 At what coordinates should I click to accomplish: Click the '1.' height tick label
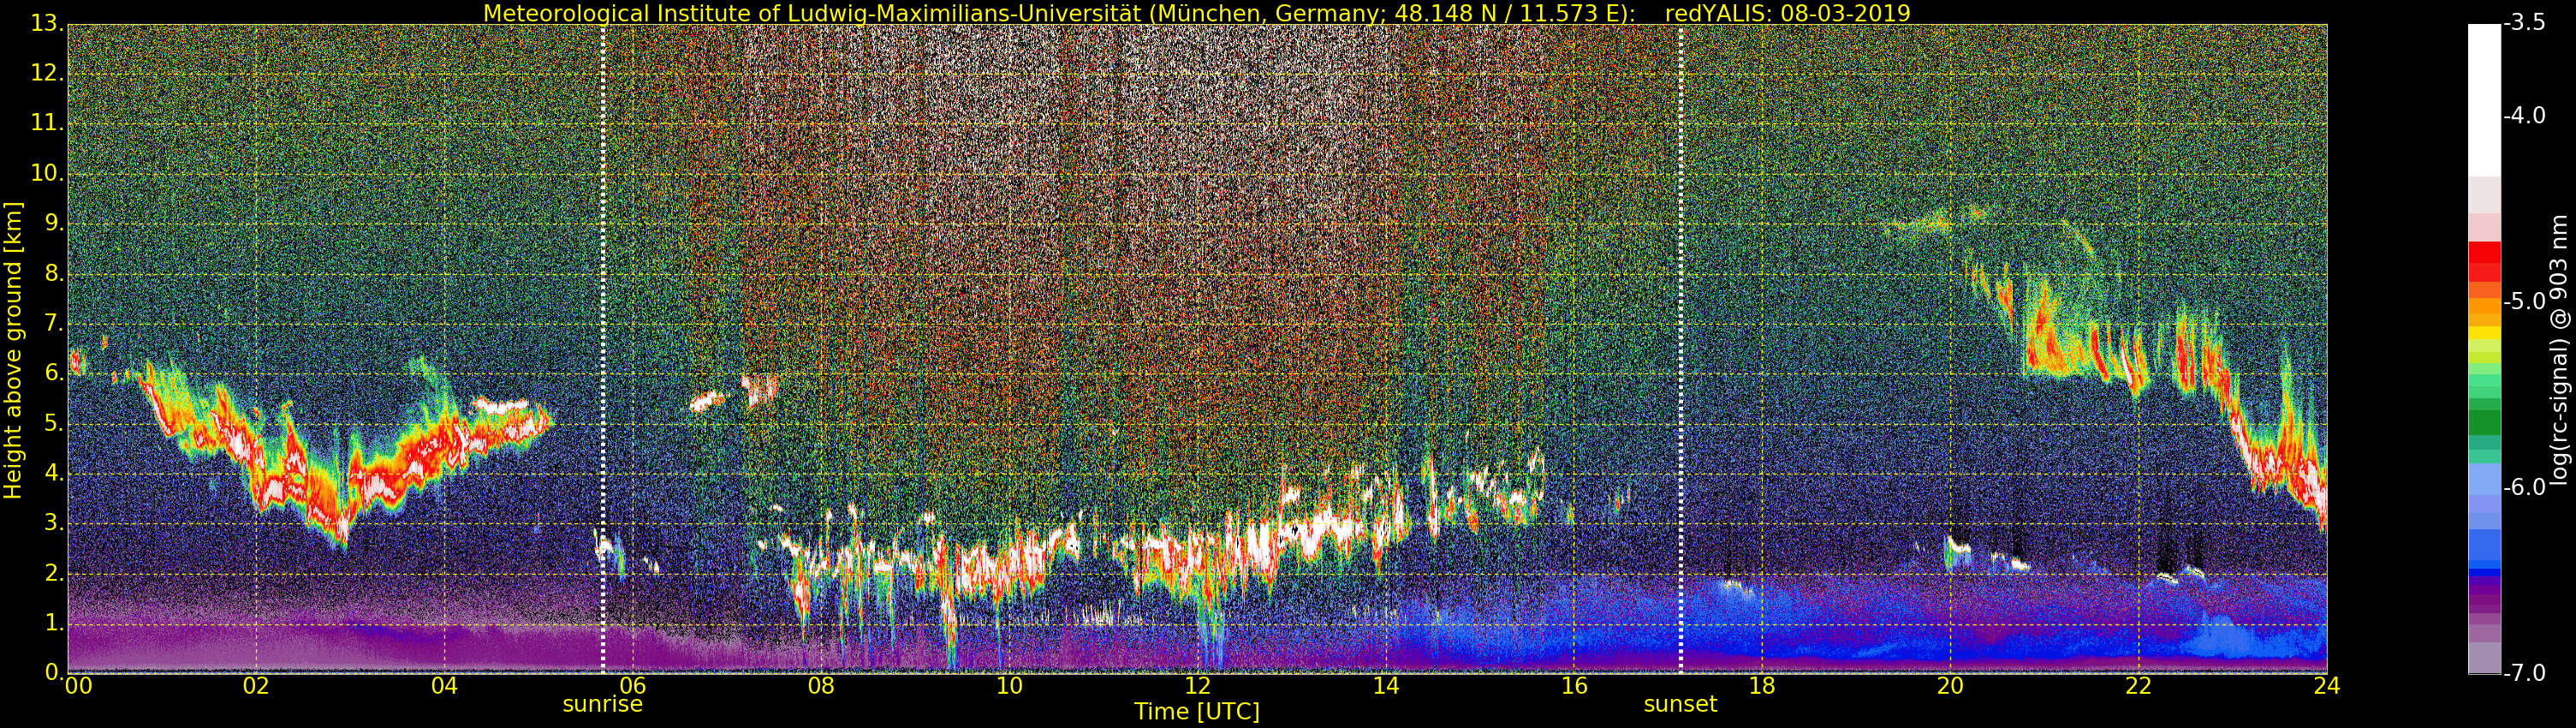tap(54, 623)
